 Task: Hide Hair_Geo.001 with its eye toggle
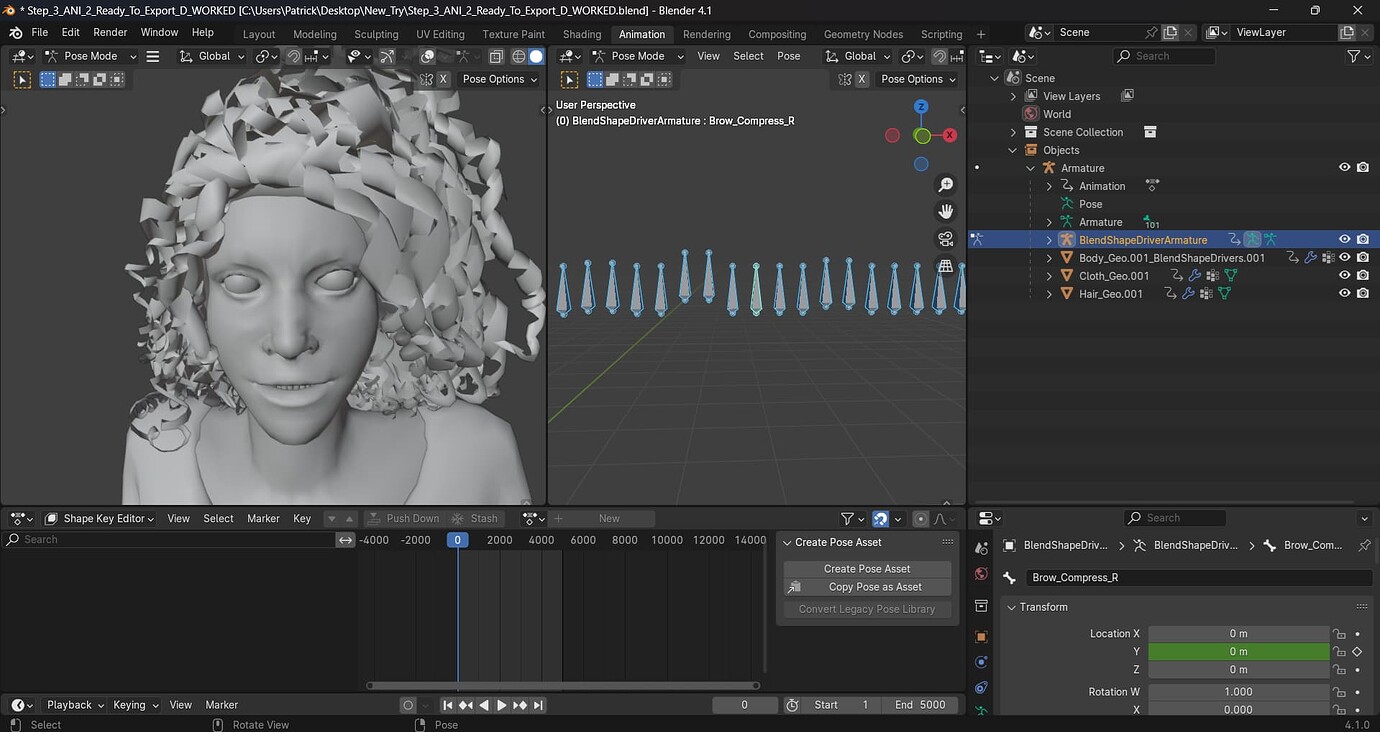point(1344,292)
